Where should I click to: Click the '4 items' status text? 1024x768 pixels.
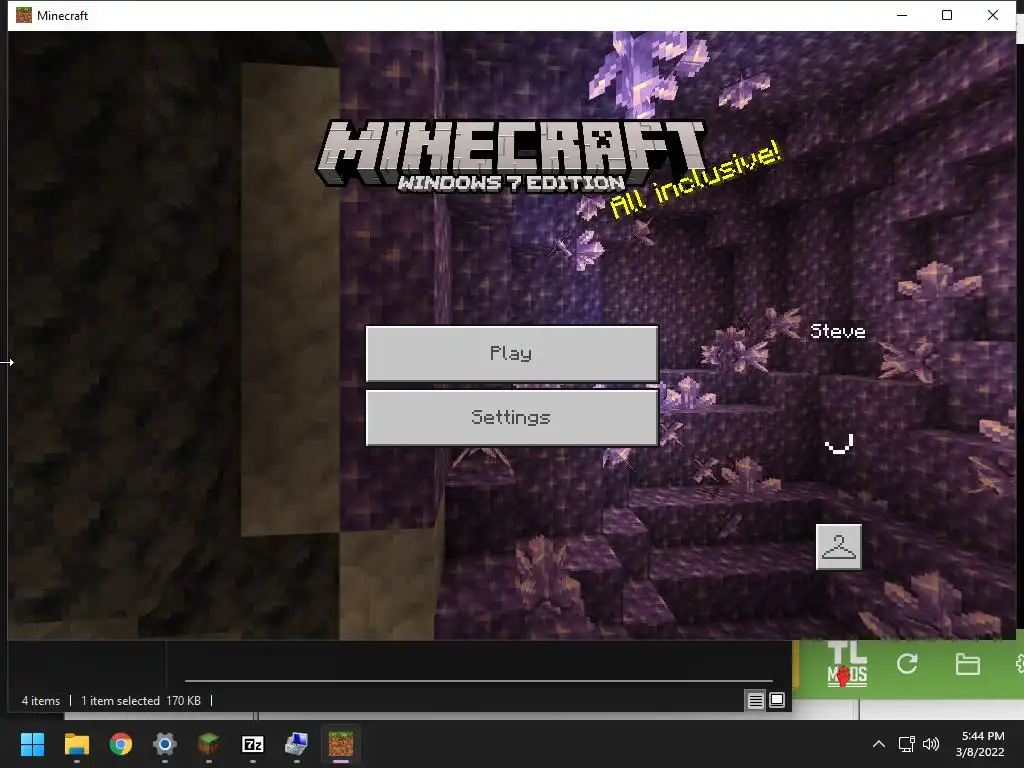(x=40, y=701)
